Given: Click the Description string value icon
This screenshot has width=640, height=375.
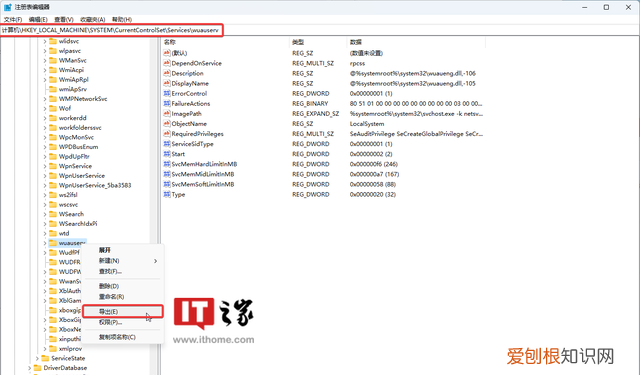Looking at the screenshot, I should (167, 73).
